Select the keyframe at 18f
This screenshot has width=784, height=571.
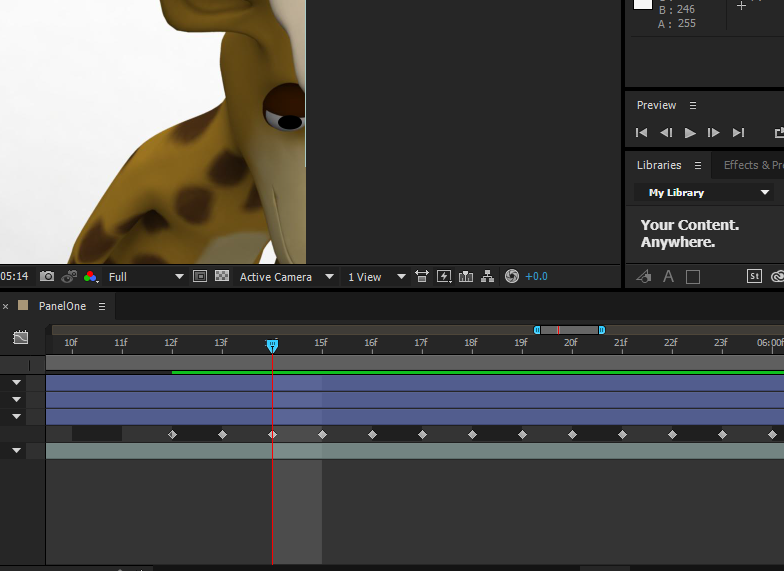pyautogui.click(x=472, y=434)
